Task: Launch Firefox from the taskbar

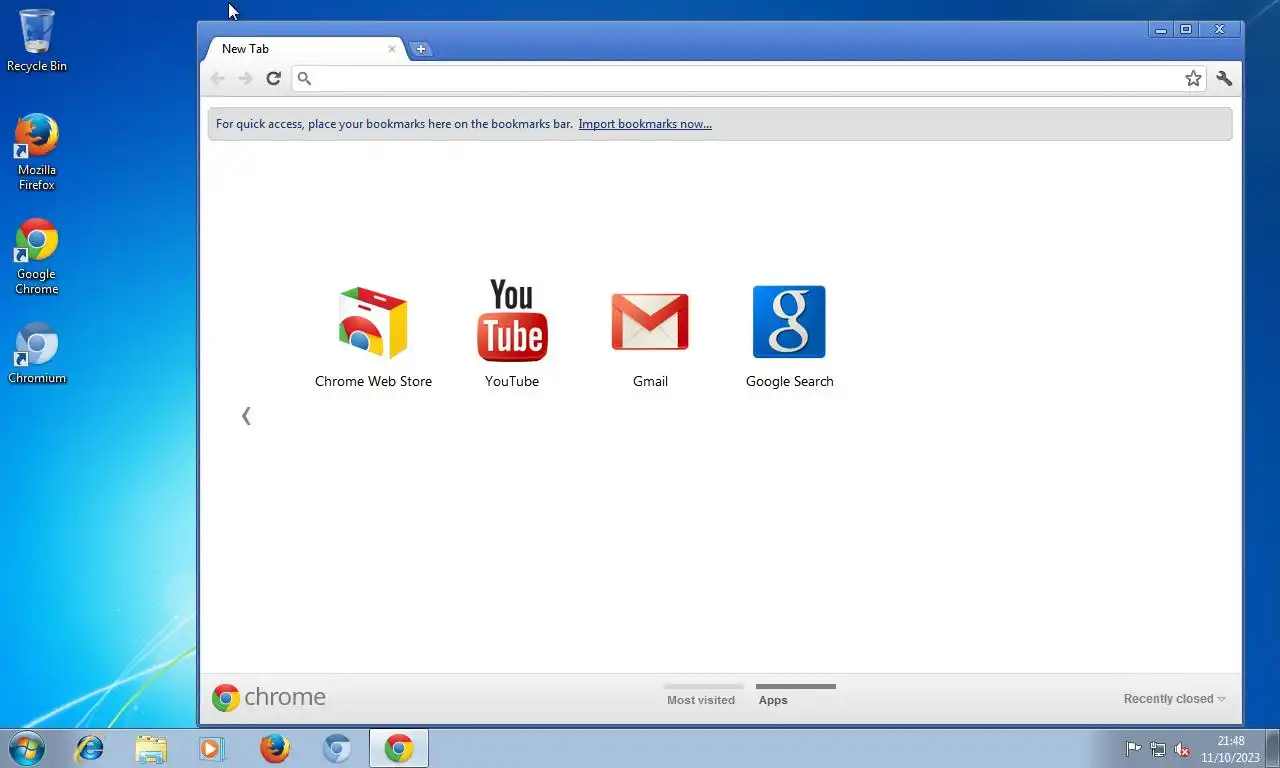Action: 274,748
